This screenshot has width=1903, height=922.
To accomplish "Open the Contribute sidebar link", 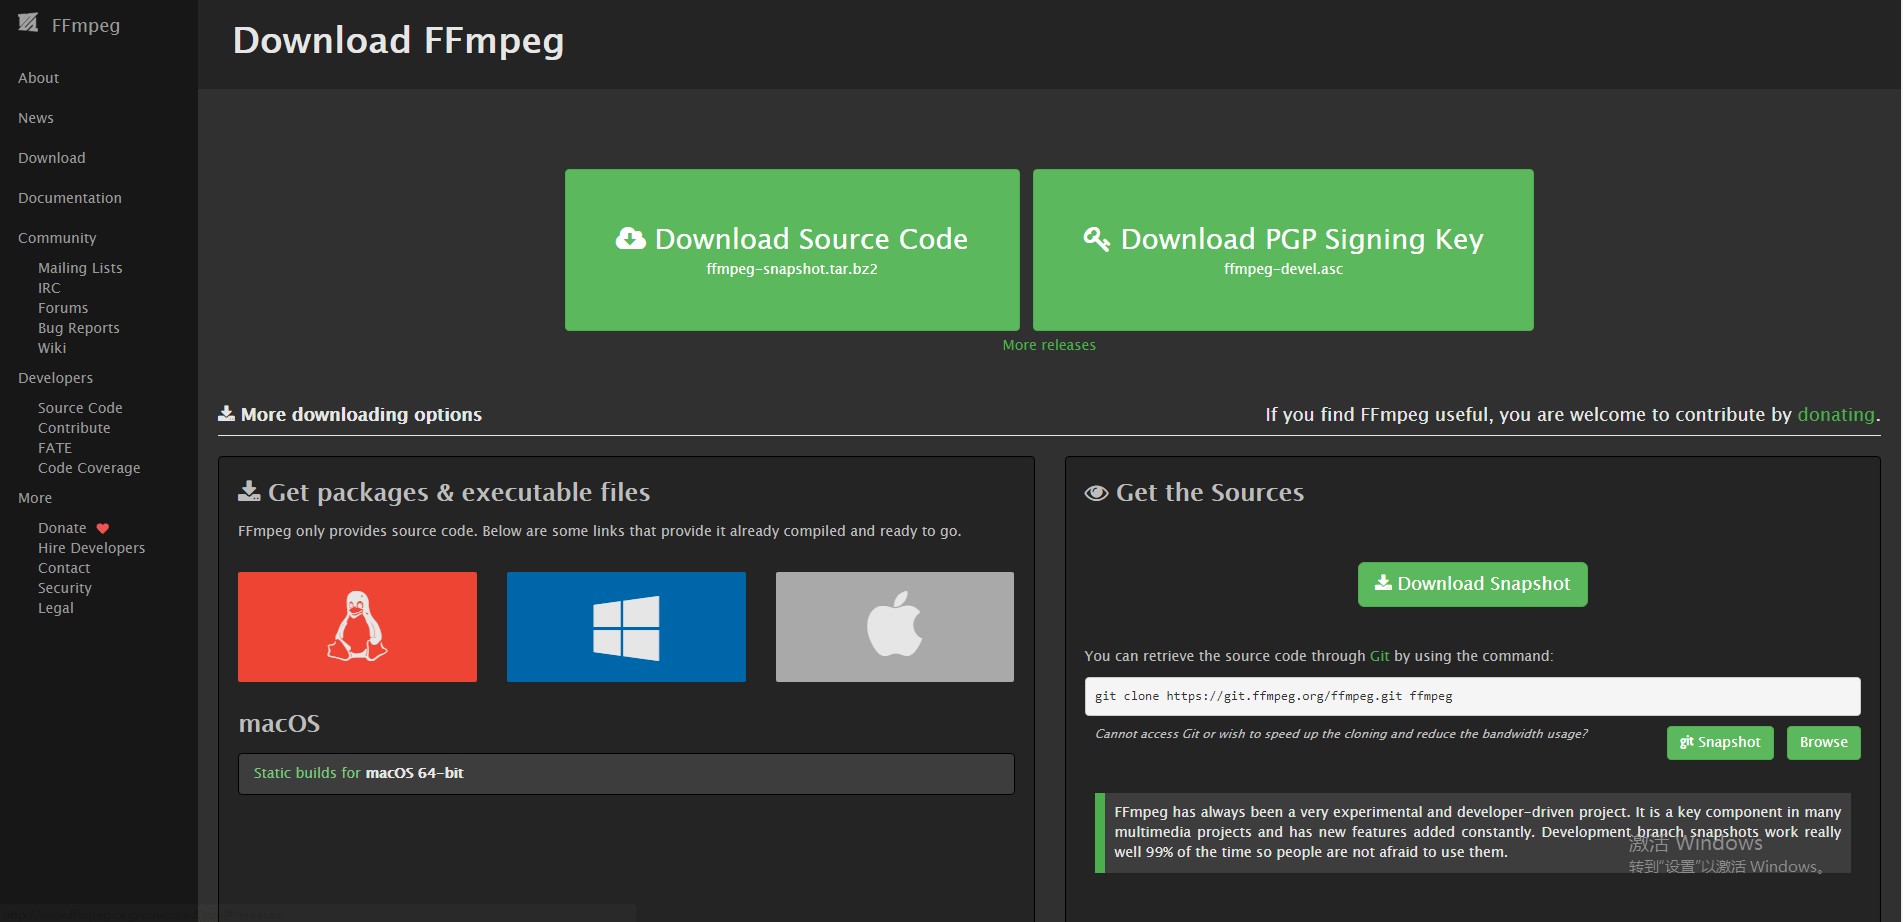I will 74,428.
